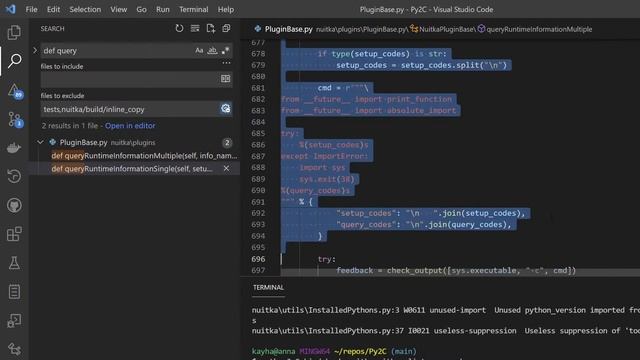The height and width of the screenshot is (360, 640).
Task: Open the bottom activity bar graph icon
Action: tap(14, 349)
